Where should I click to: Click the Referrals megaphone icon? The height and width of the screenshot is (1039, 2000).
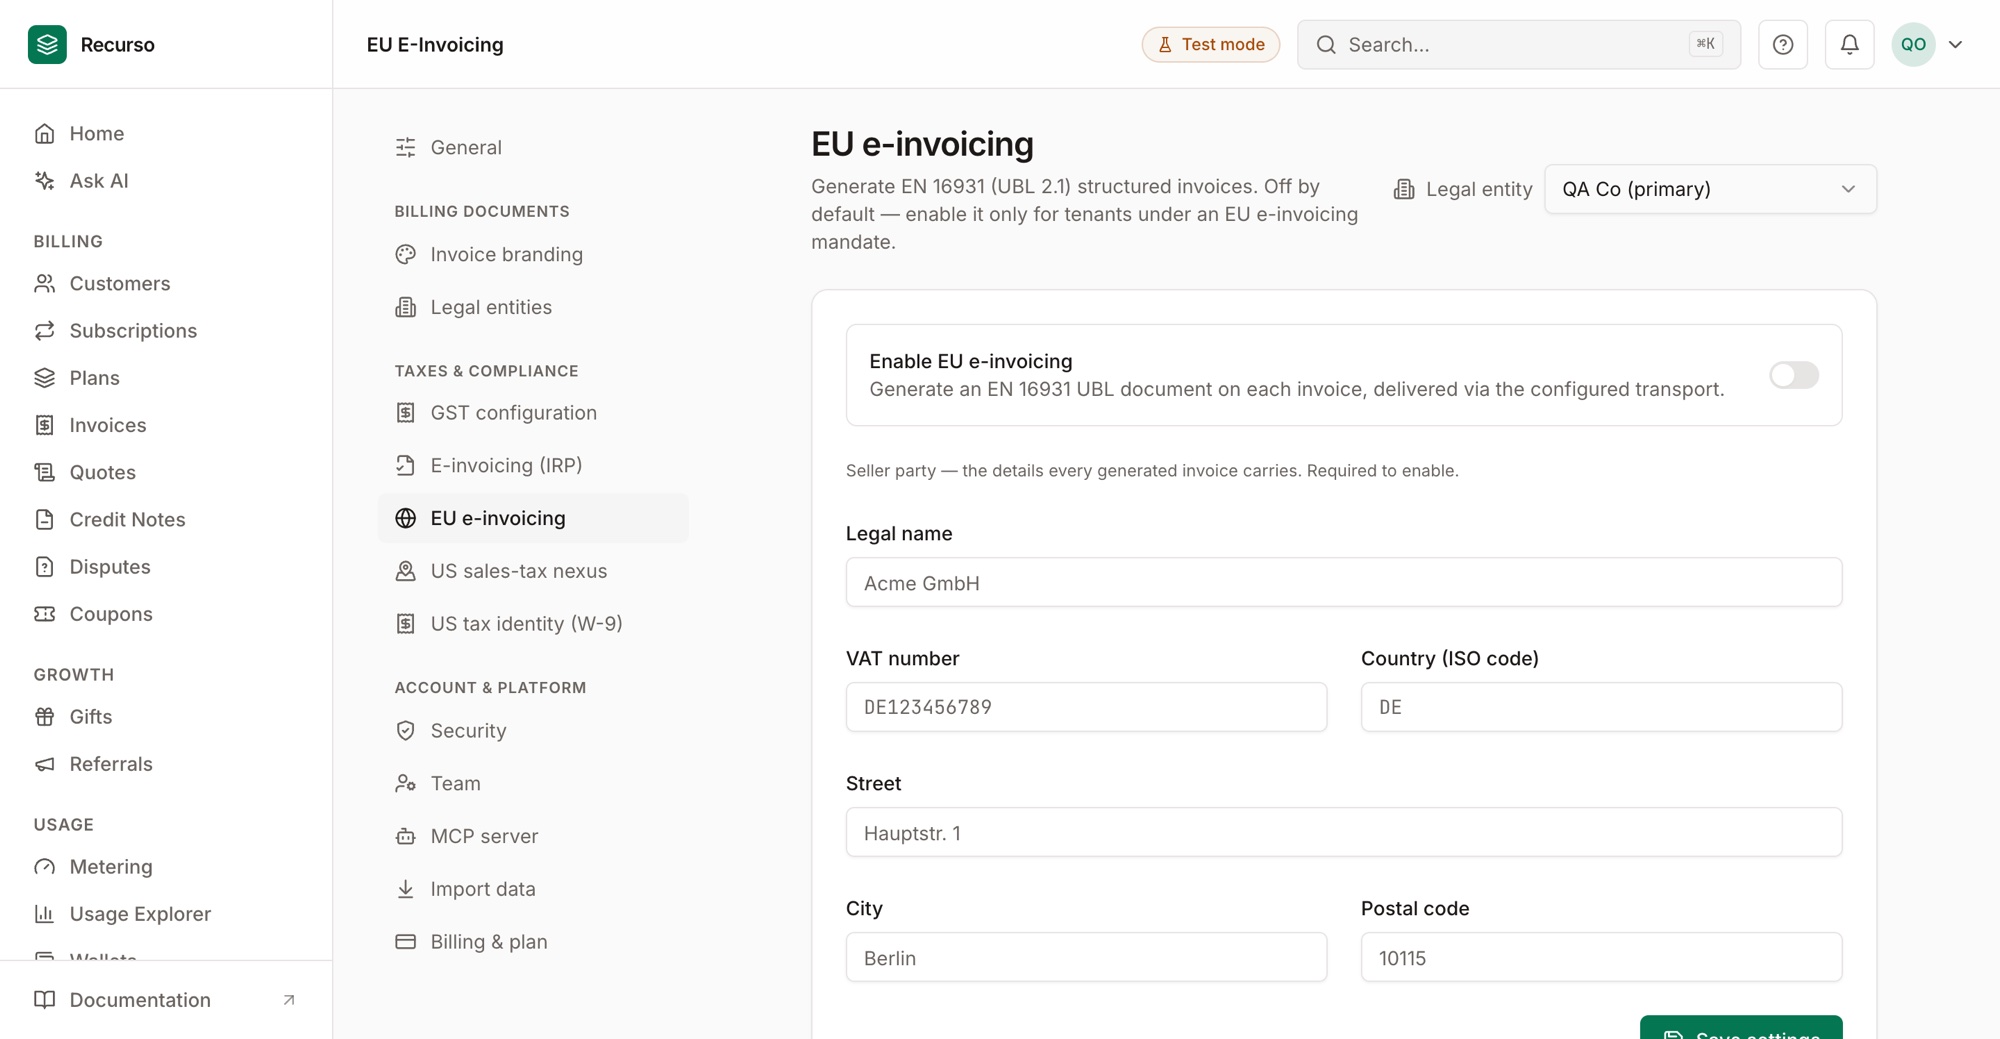(x=44, y=764)
